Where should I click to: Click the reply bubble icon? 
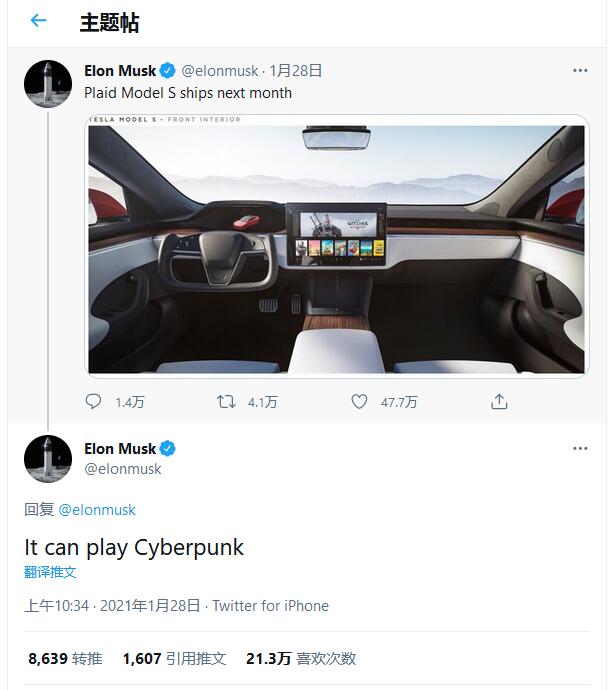pyautogui.click(x=94, y=402)
